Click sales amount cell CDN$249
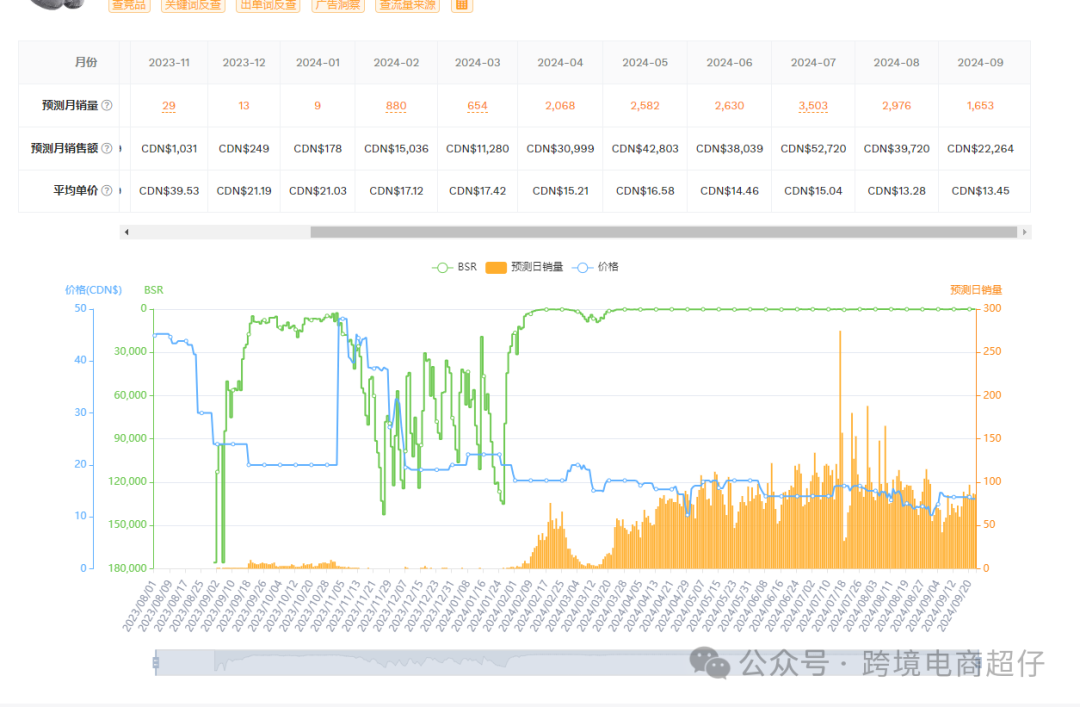Image resolution: width=1080 pixels, height=707 pixels. click(x=244, y=149)
